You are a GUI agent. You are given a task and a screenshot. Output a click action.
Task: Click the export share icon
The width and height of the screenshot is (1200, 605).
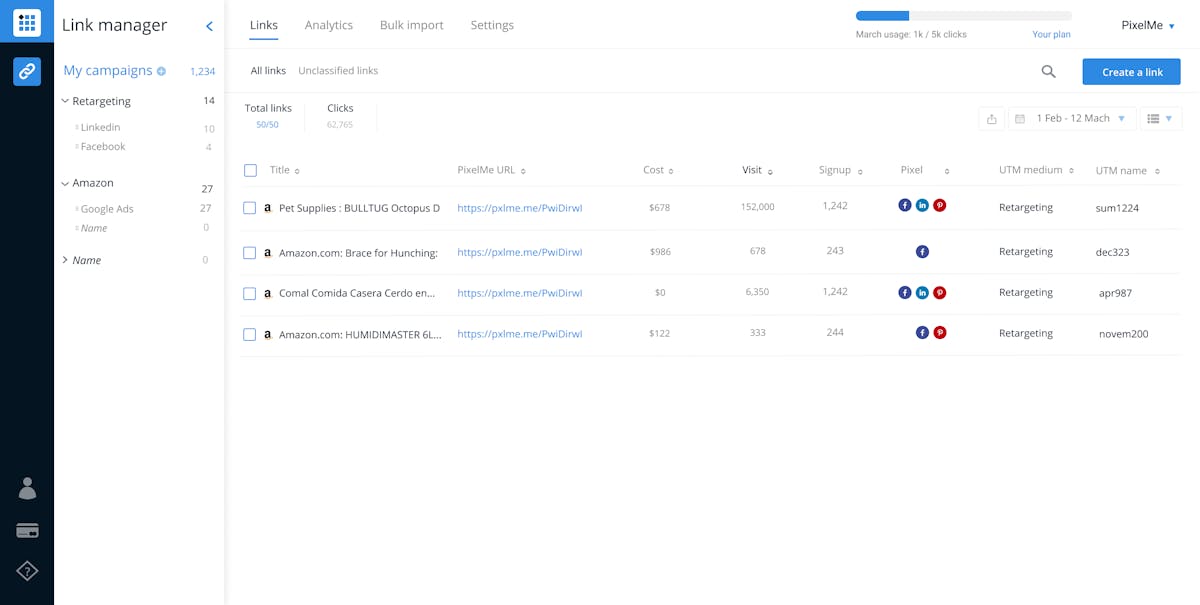(991, 119)
